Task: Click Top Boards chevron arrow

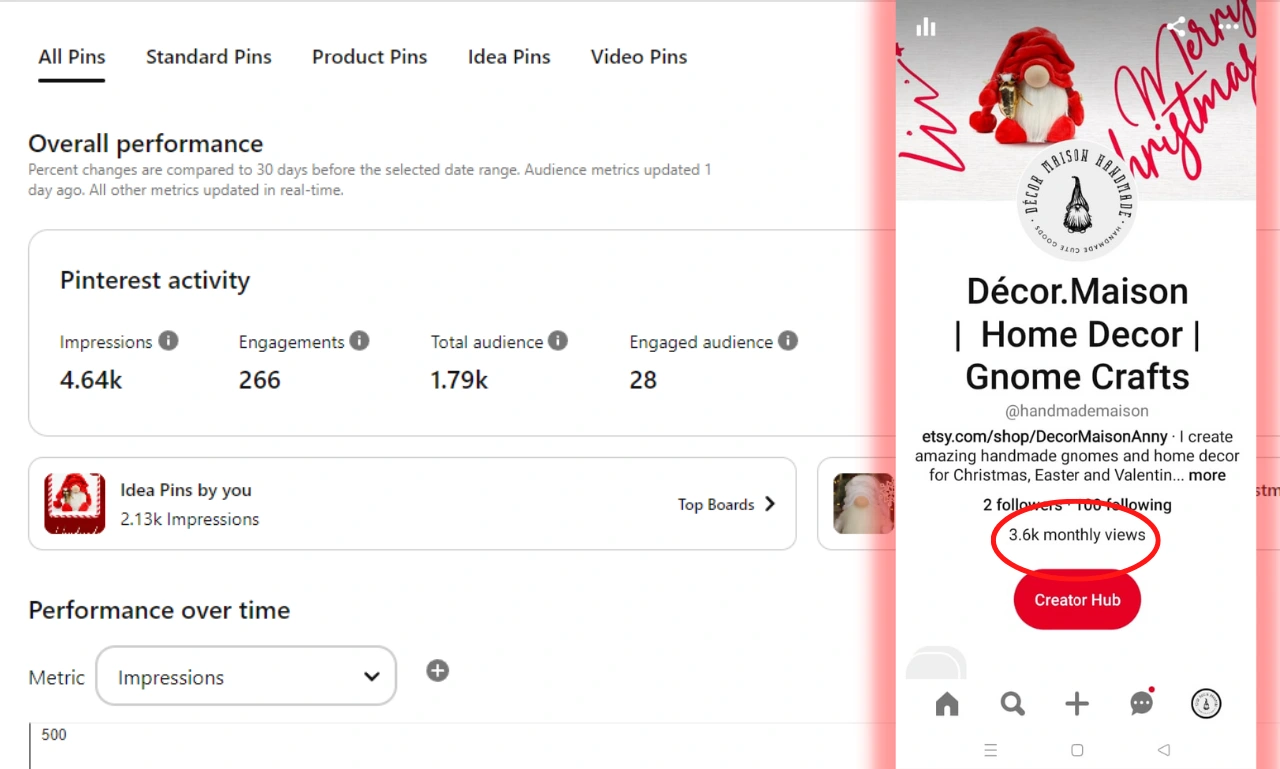Action: tap(770, 504)
